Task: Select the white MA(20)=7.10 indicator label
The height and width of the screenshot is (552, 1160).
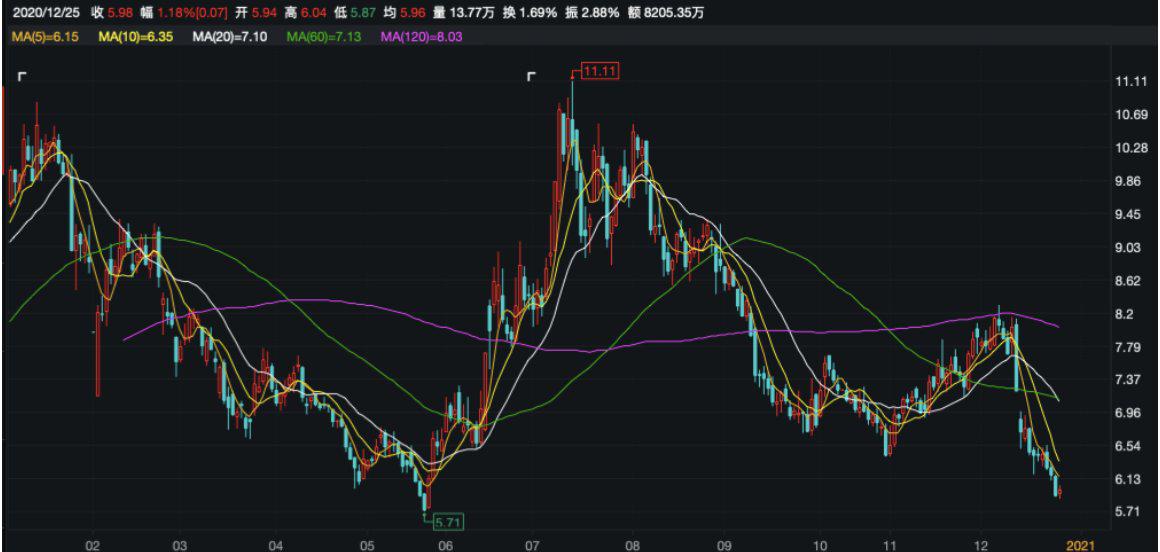Action: [230, 36]
